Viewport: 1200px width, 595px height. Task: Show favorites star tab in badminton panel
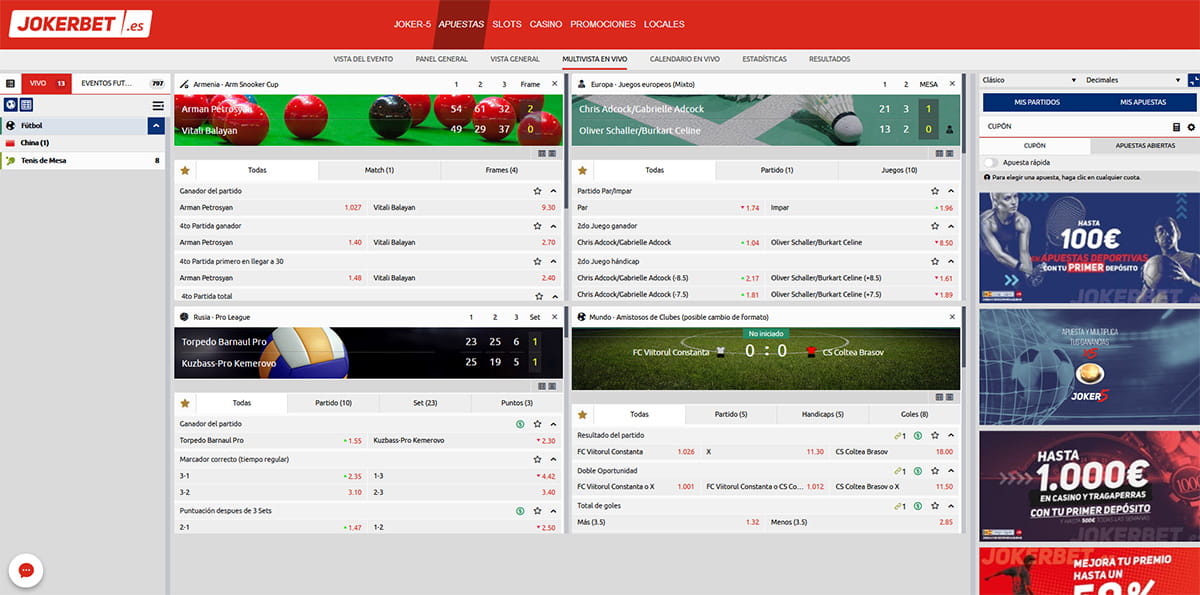click(x=583, y=171)
